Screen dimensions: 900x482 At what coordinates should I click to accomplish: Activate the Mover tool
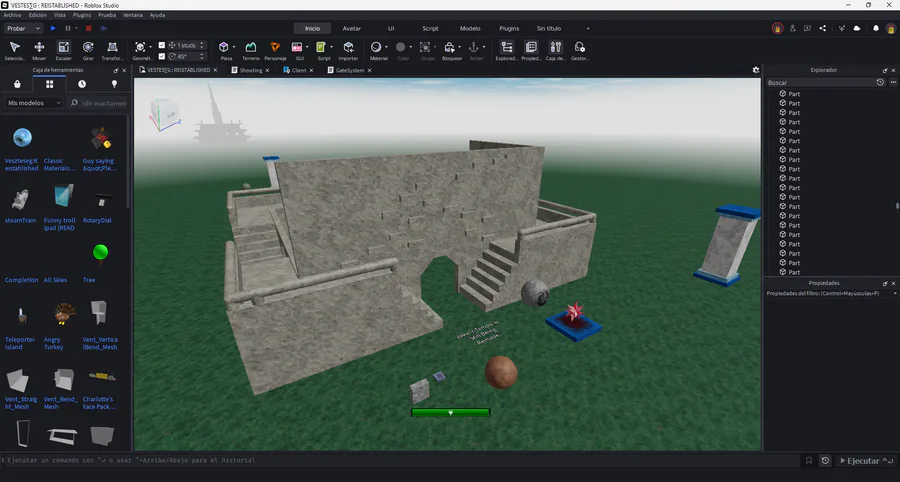point(39,50)
